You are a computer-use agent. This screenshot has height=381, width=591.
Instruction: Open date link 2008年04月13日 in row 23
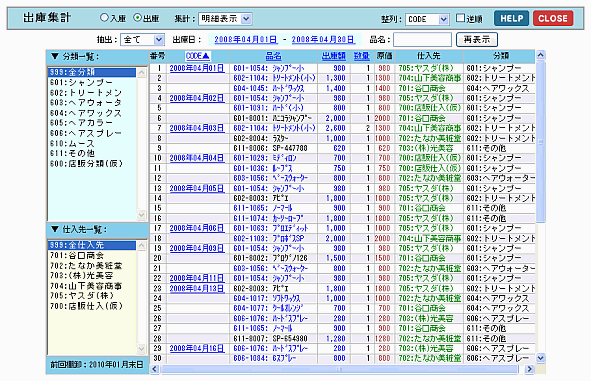point(197,289)
